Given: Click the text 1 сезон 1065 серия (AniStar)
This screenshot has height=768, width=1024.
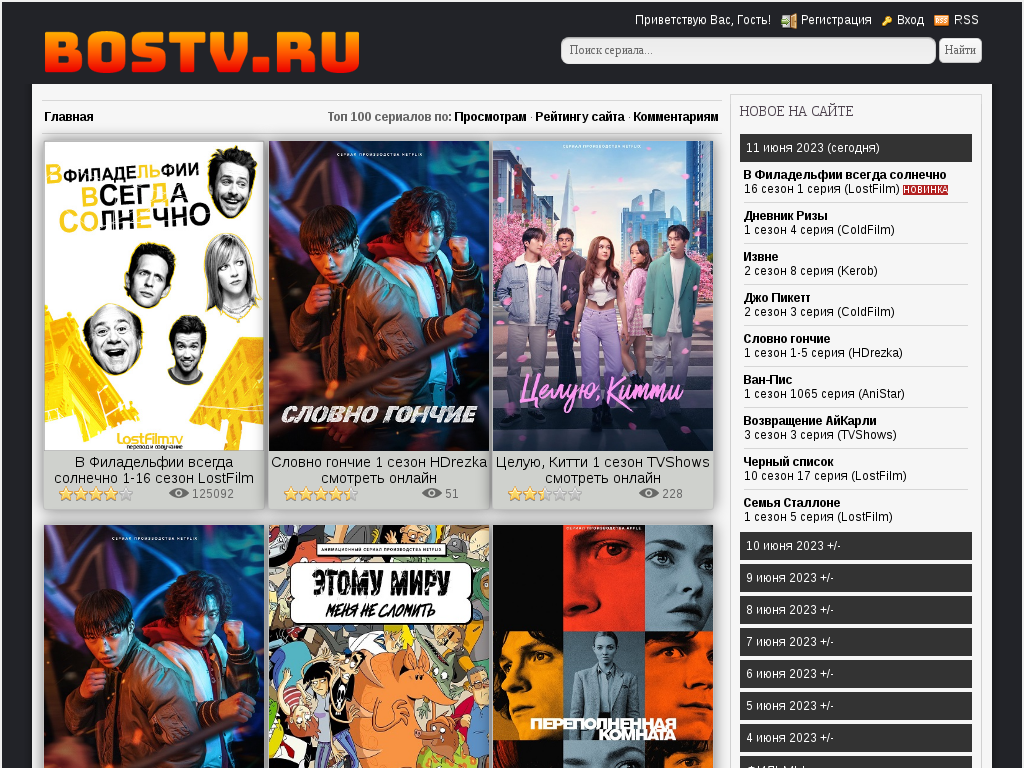Looking at the screenshot, I should coord(824,394).
